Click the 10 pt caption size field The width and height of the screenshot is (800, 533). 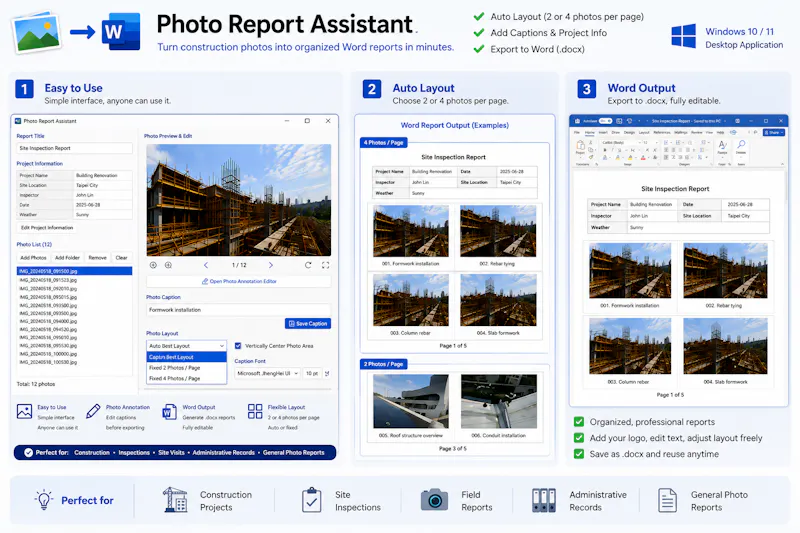[x=312, y=373]
